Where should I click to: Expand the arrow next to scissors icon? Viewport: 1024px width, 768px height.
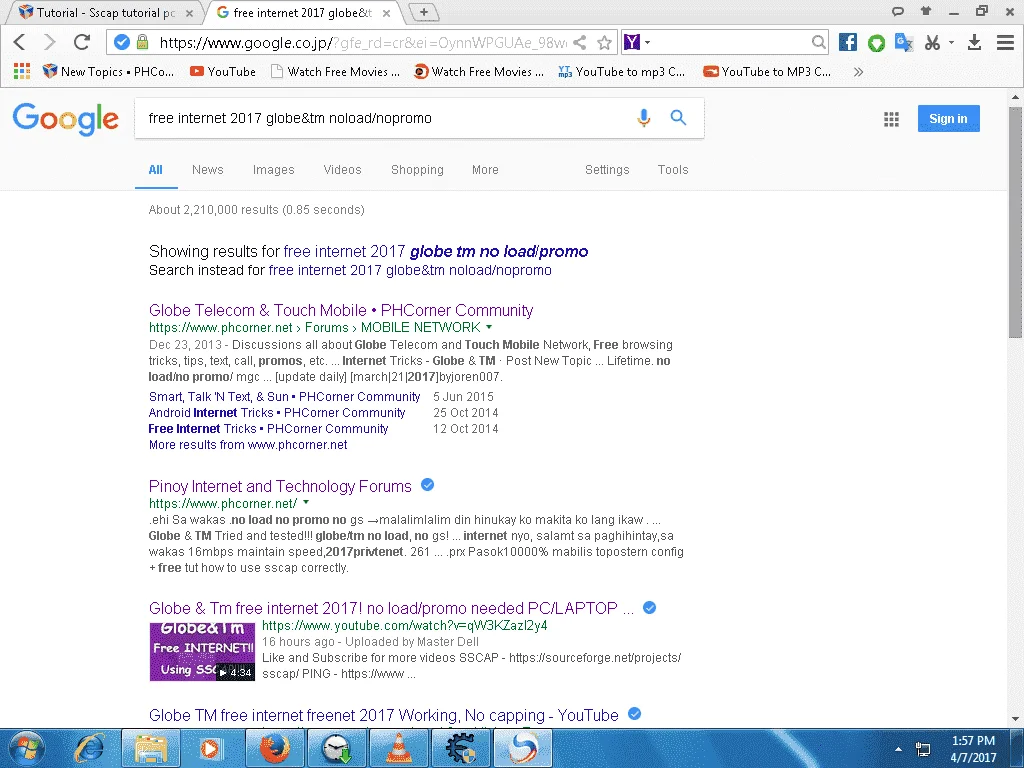[x=952, y=42]
